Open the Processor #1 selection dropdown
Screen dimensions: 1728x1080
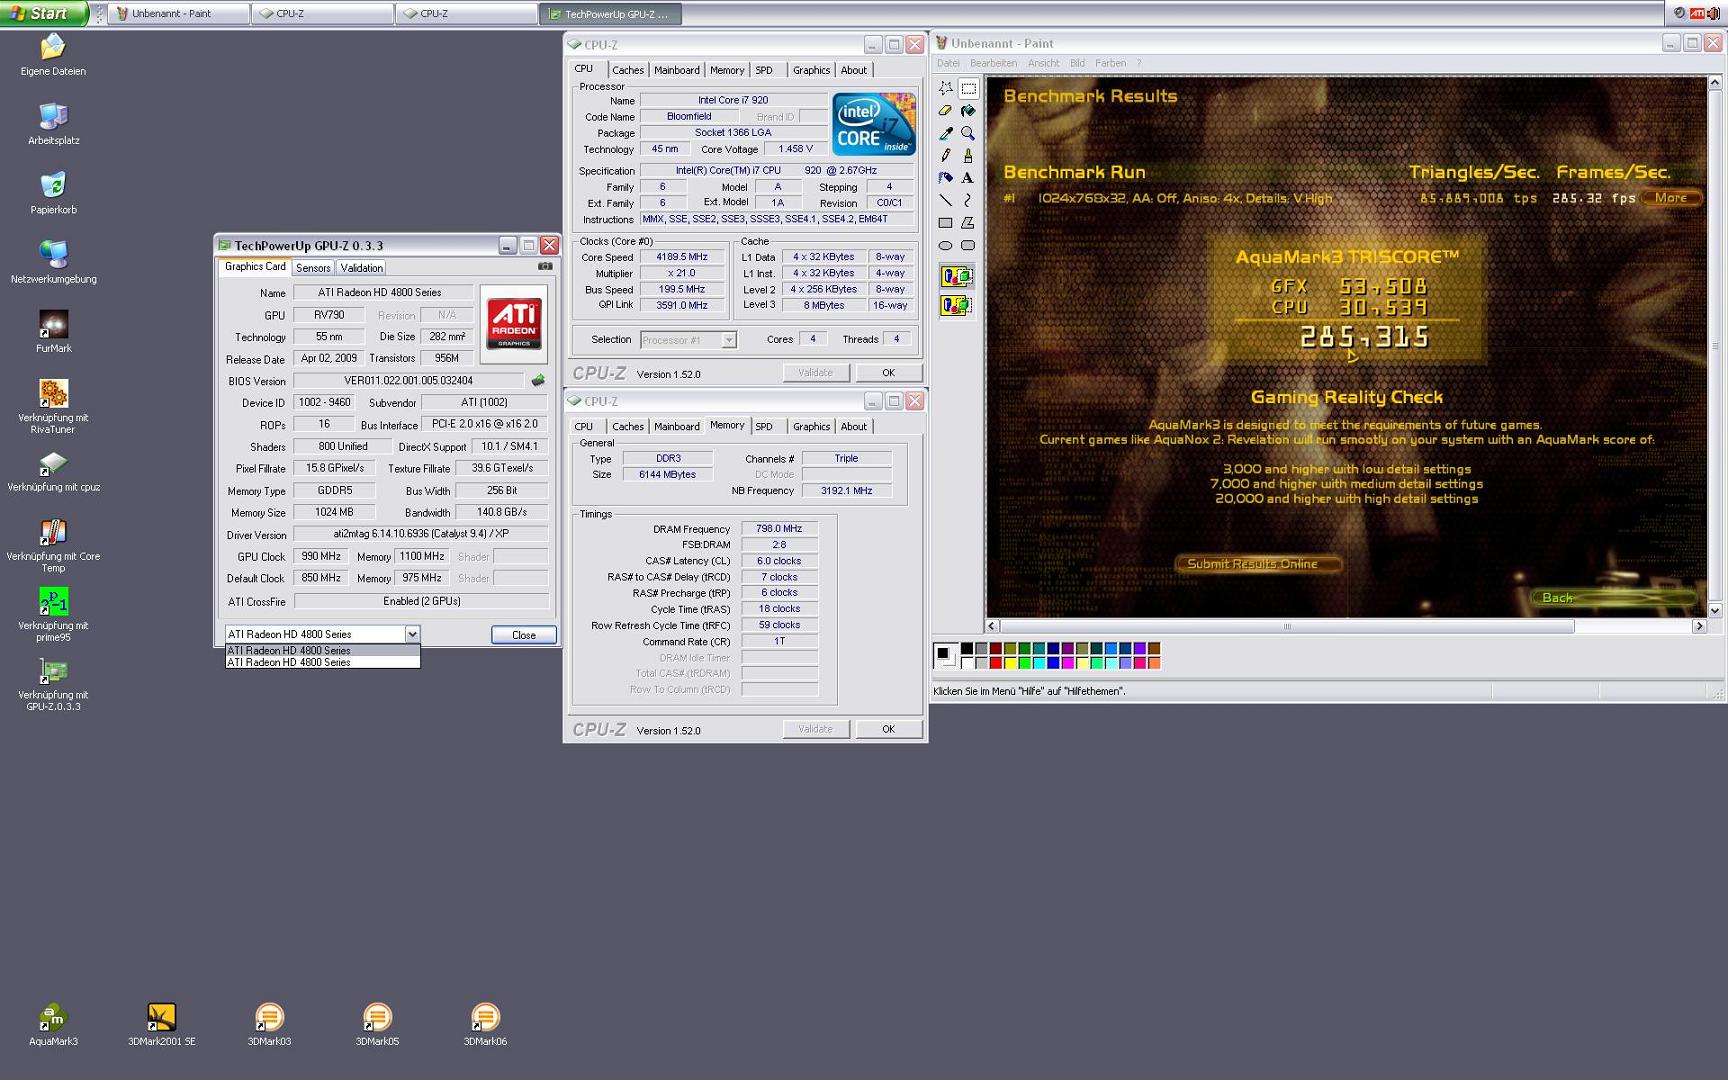729,340
